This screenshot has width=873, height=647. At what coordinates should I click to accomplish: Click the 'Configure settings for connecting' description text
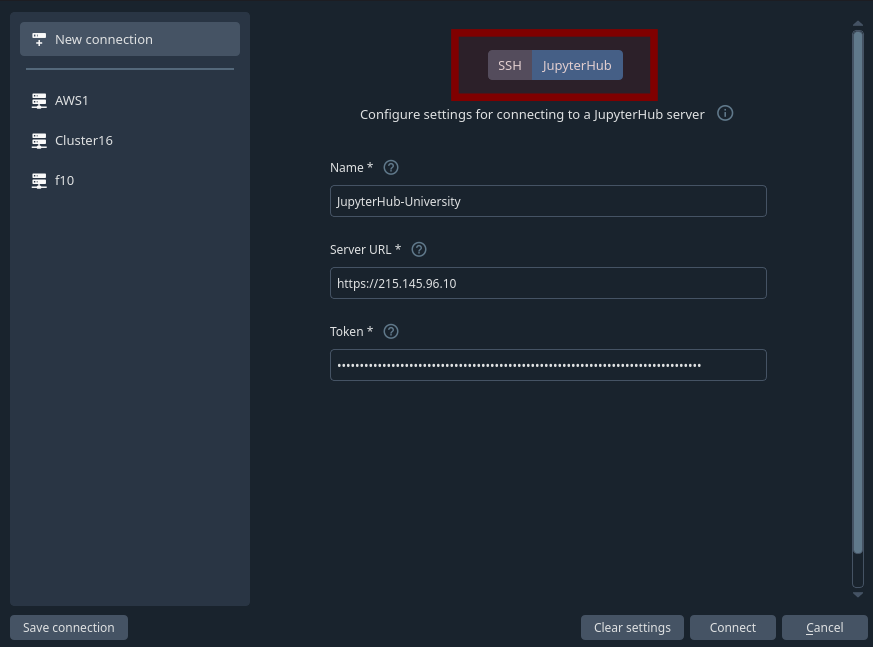pyautogui.click(x=532, y=115)
